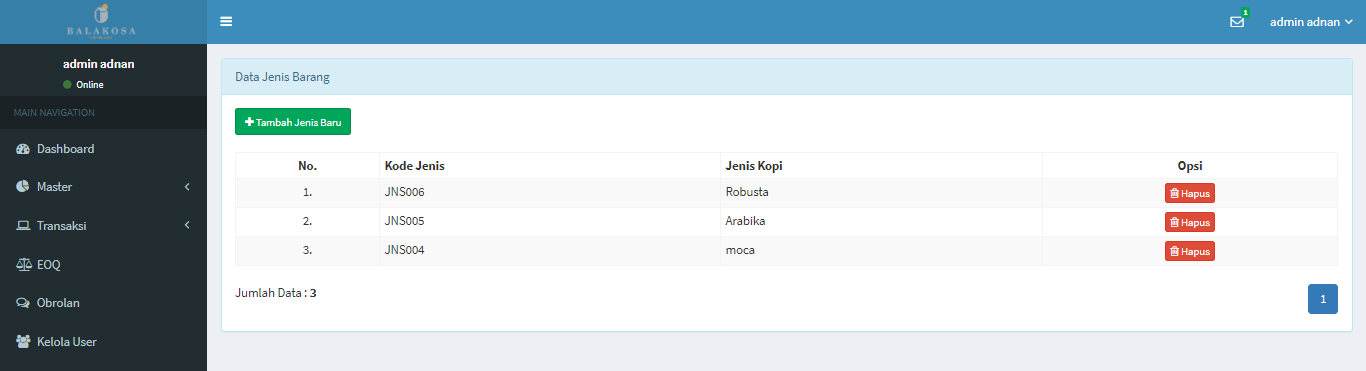This screenshot has width=1366, height=371.
Task: Click the Kode Jenis column header
Action: point(414,165)
